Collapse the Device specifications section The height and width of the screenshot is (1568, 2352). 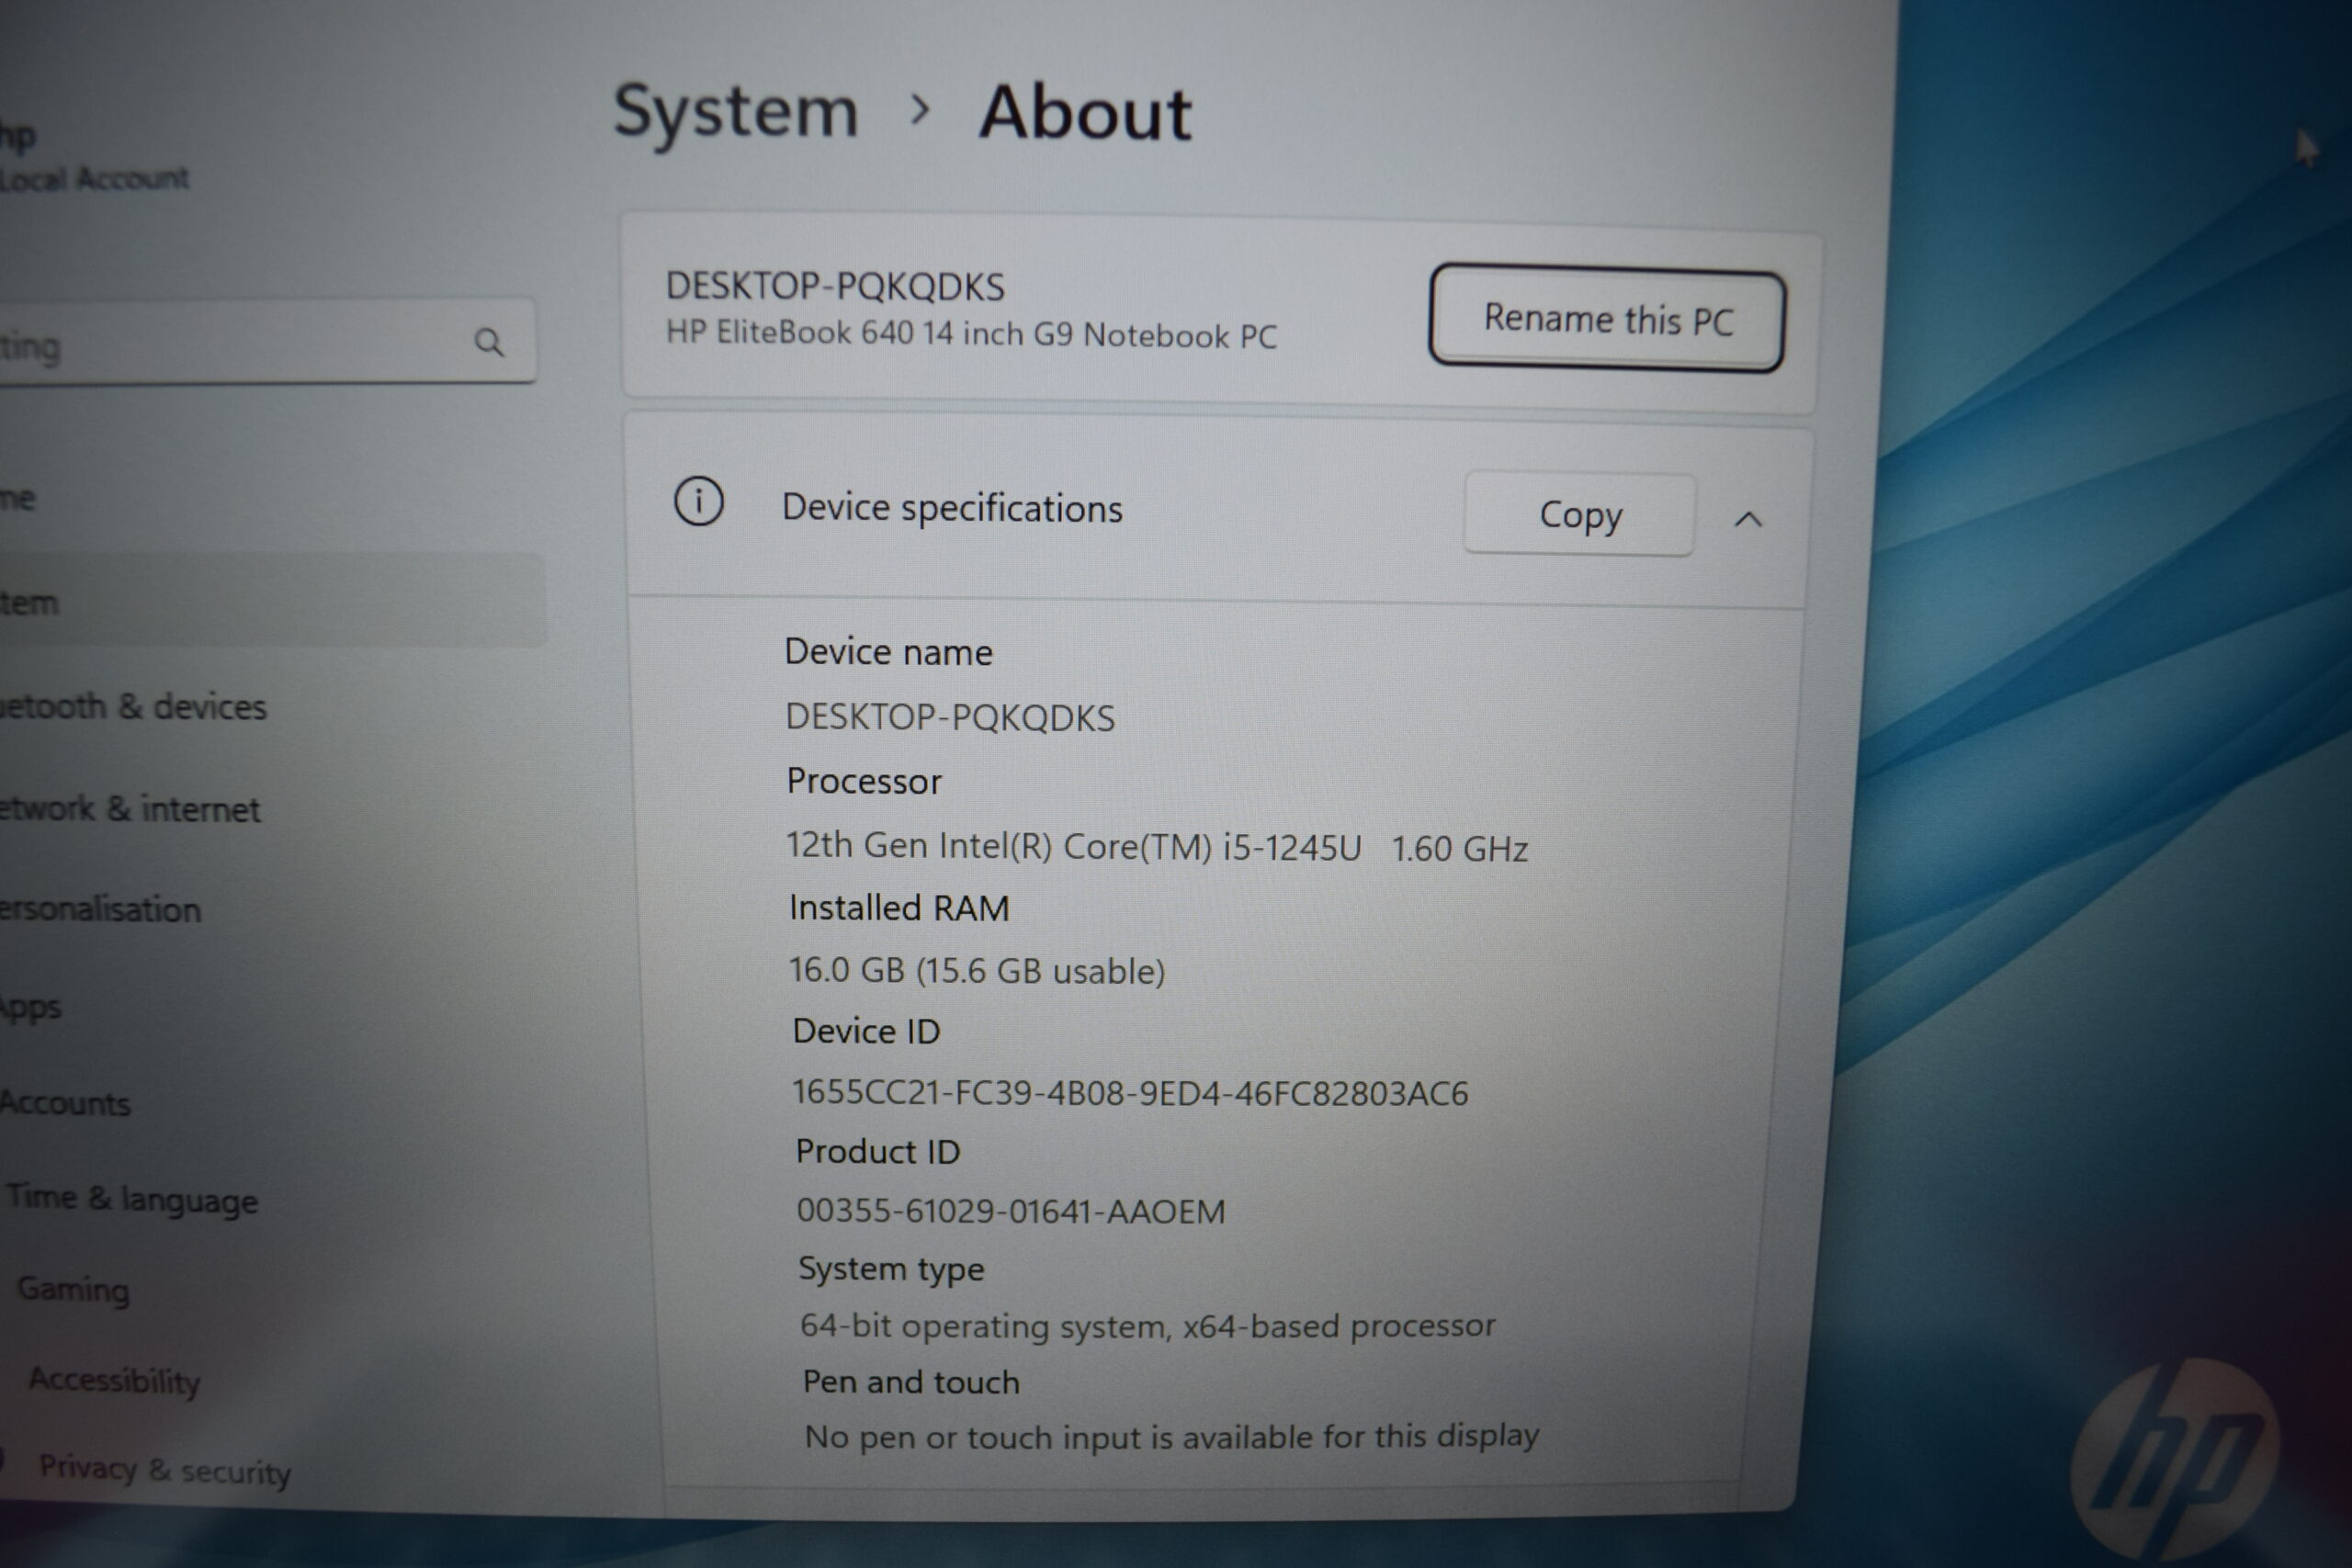1748,519
